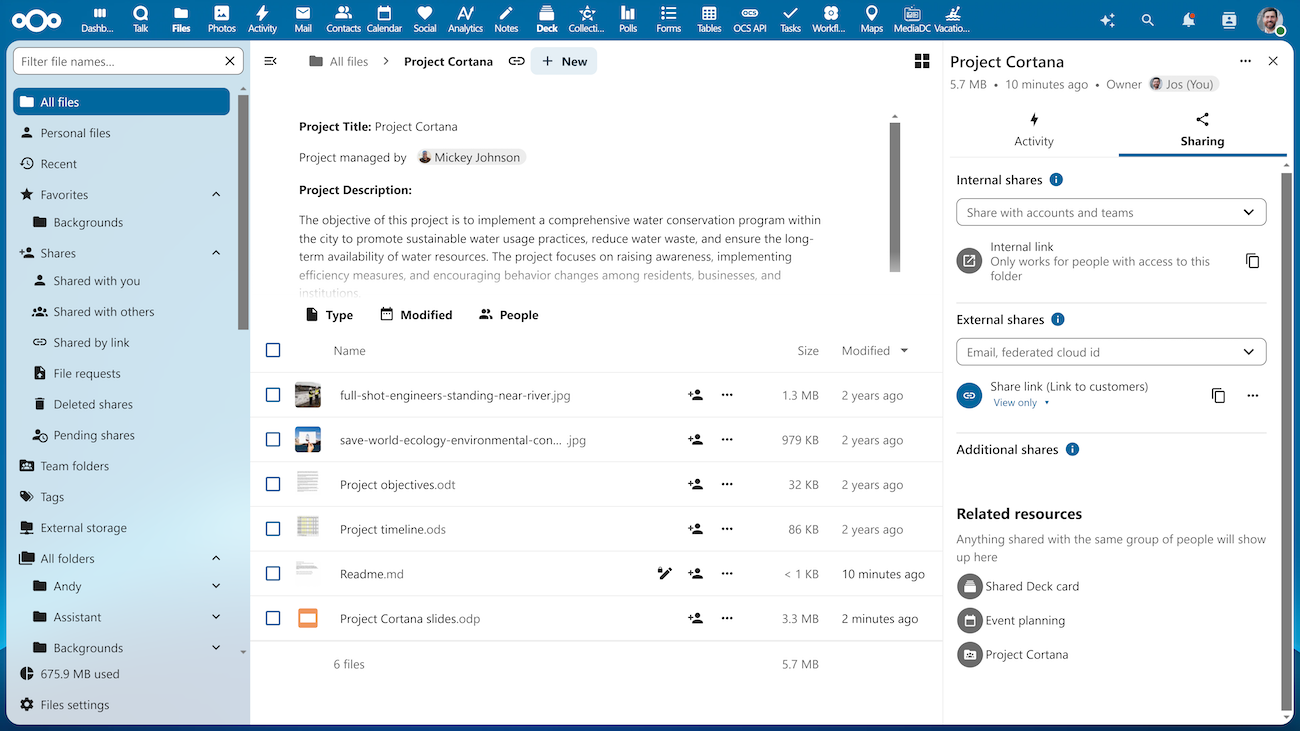
Task: Click the New button
Action: (x=564, y=61)
